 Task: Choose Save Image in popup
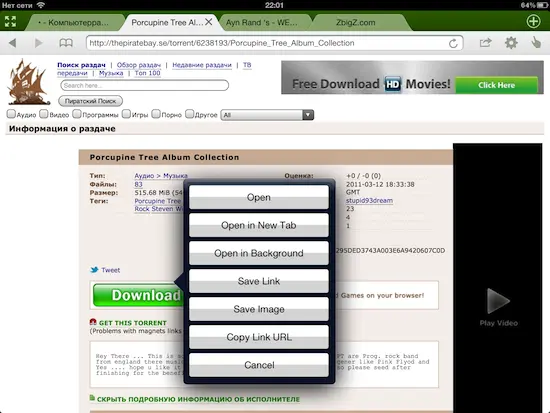(x=259, y=309)
